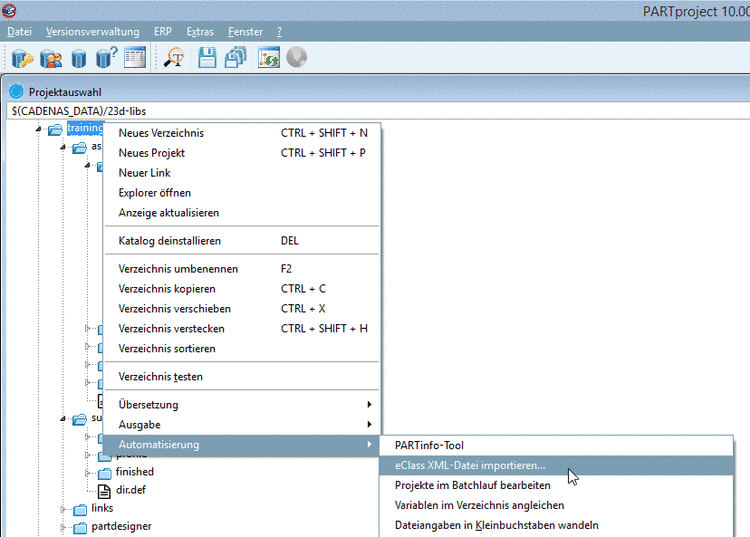Screen dimensions: 750x537
Task: Click the file icon next to dir.def
Action: [x=104, y=491]
